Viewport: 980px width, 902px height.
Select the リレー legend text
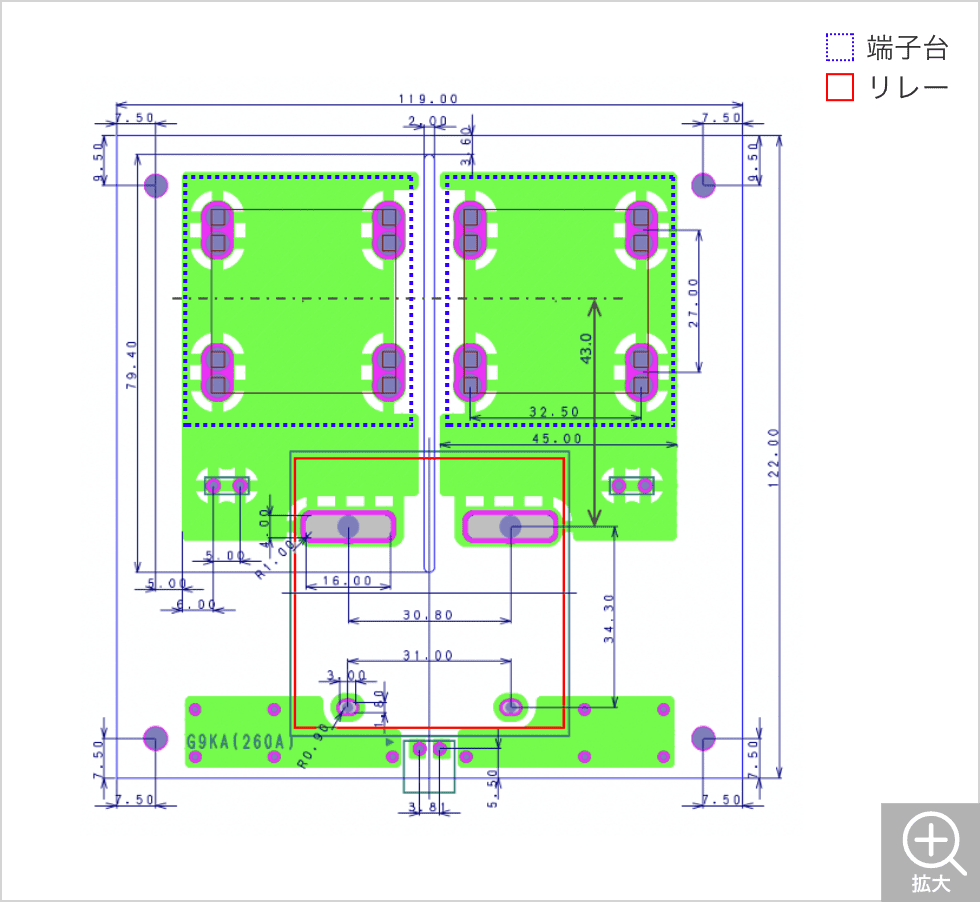tap(907, 88)
